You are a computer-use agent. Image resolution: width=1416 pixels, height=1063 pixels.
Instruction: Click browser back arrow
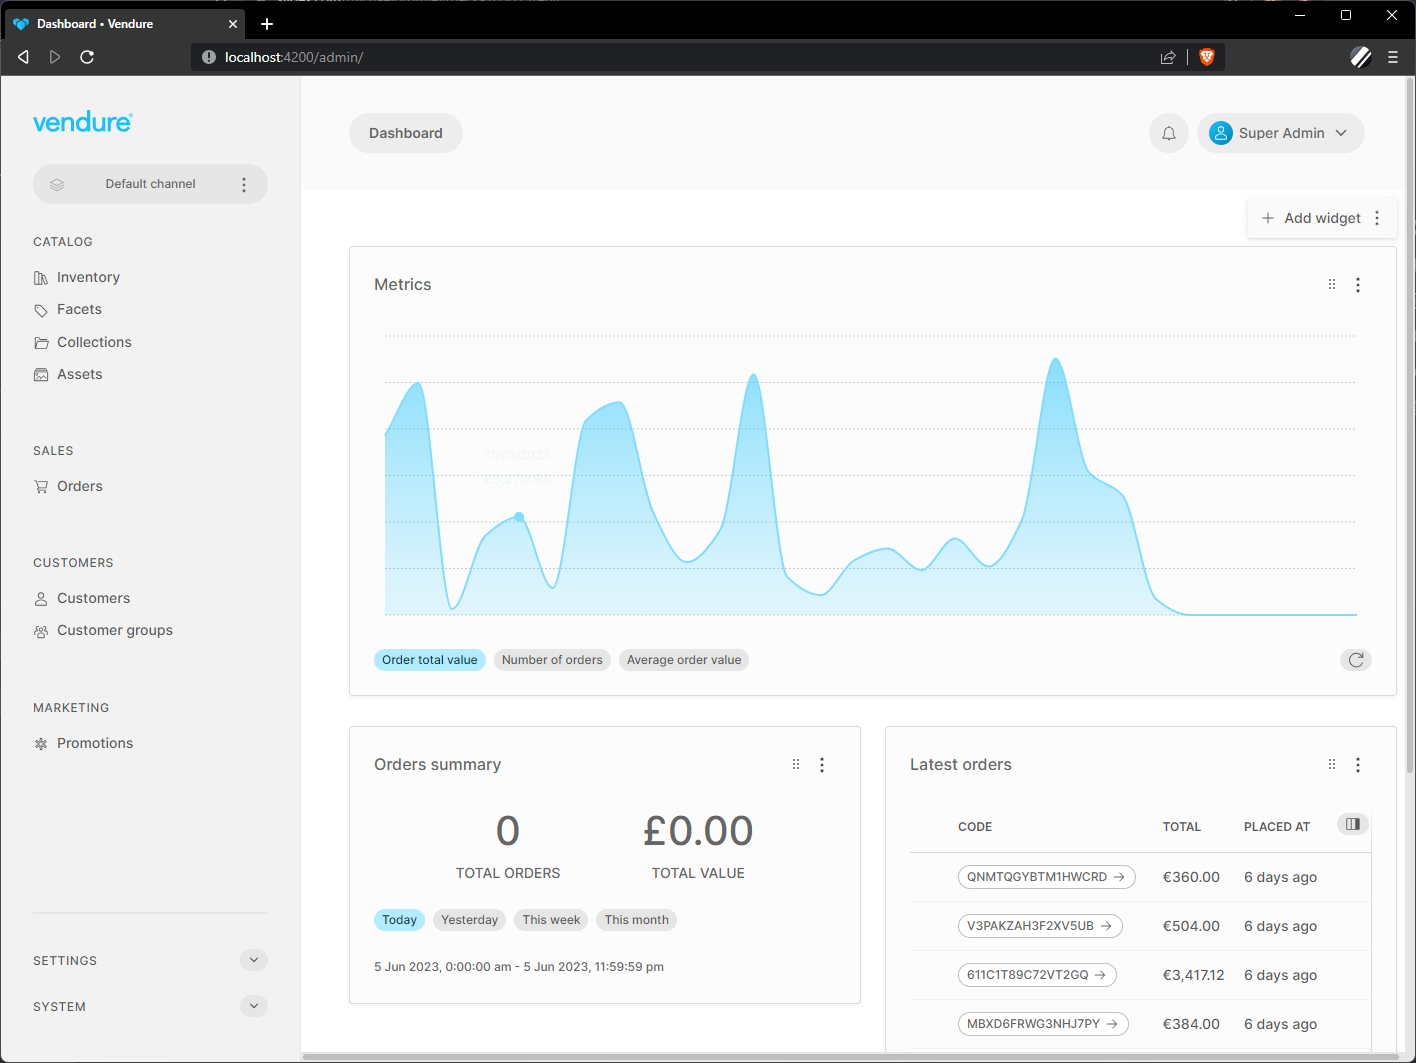tap(23, 57)
